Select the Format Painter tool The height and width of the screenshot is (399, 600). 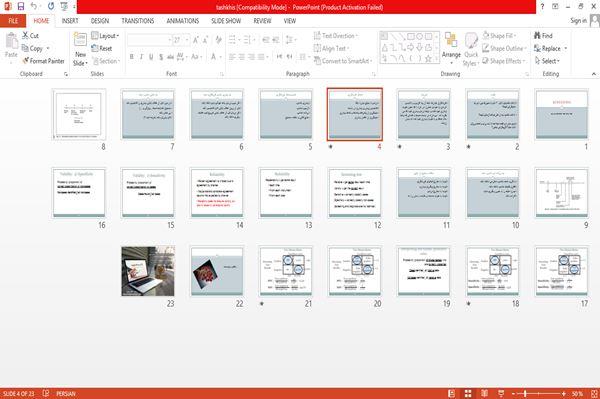43,61
